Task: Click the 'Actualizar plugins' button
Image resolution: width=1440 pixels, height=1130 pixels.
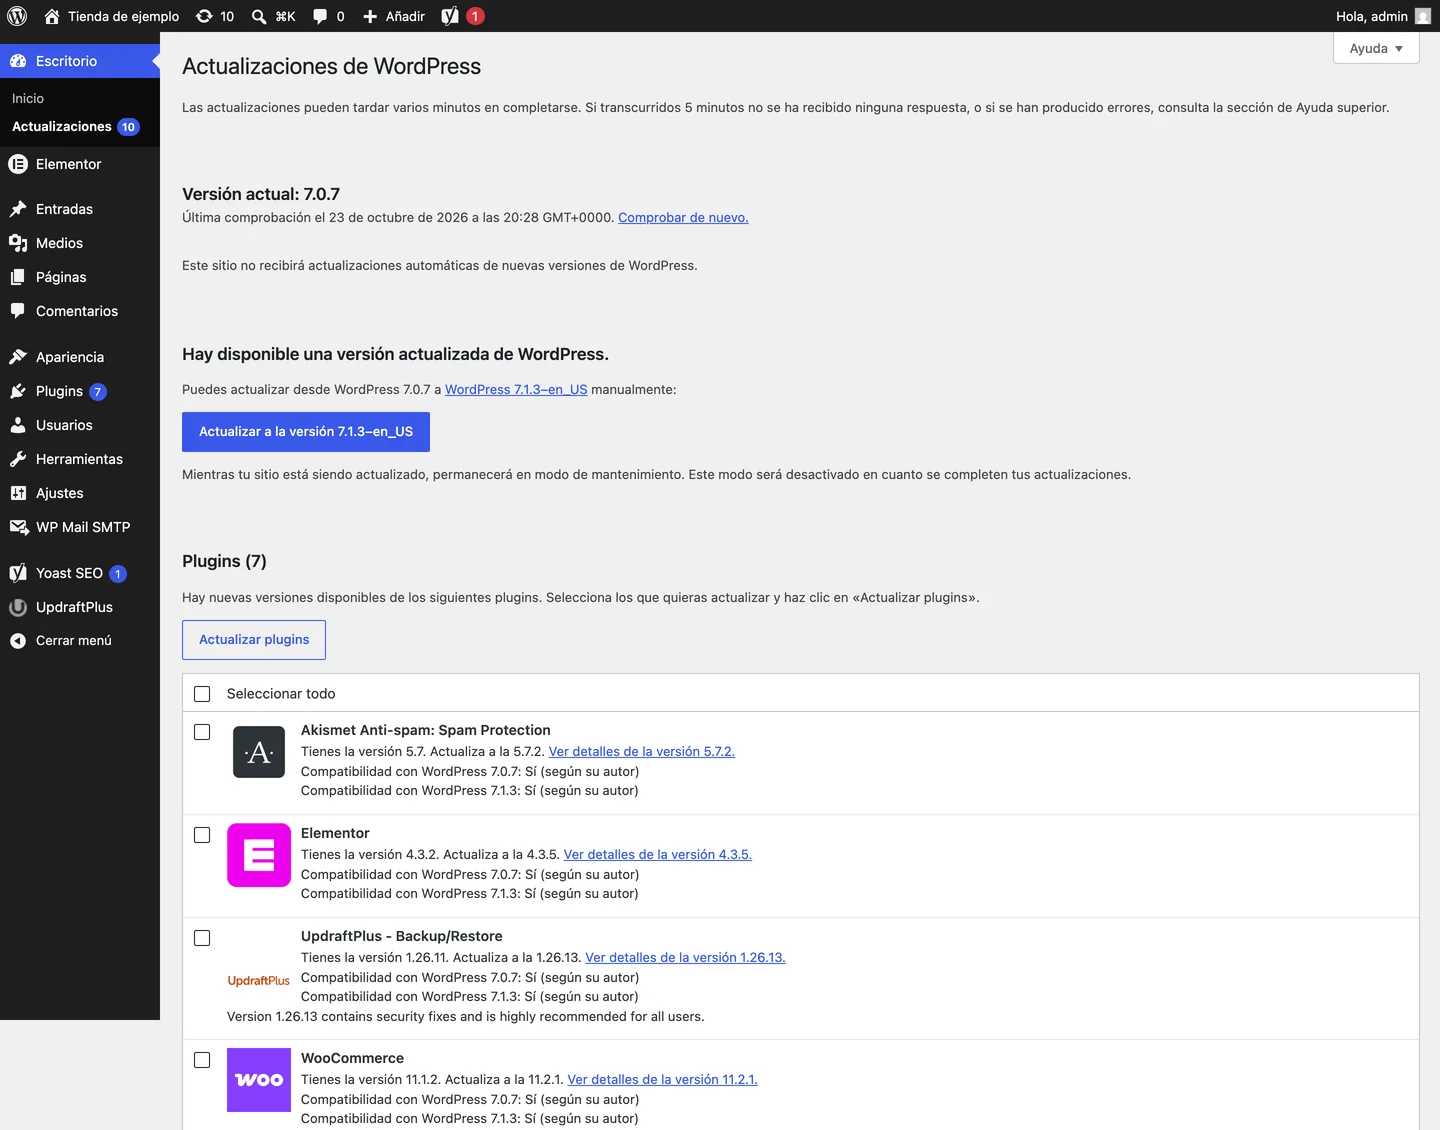Action: (254, 640)
